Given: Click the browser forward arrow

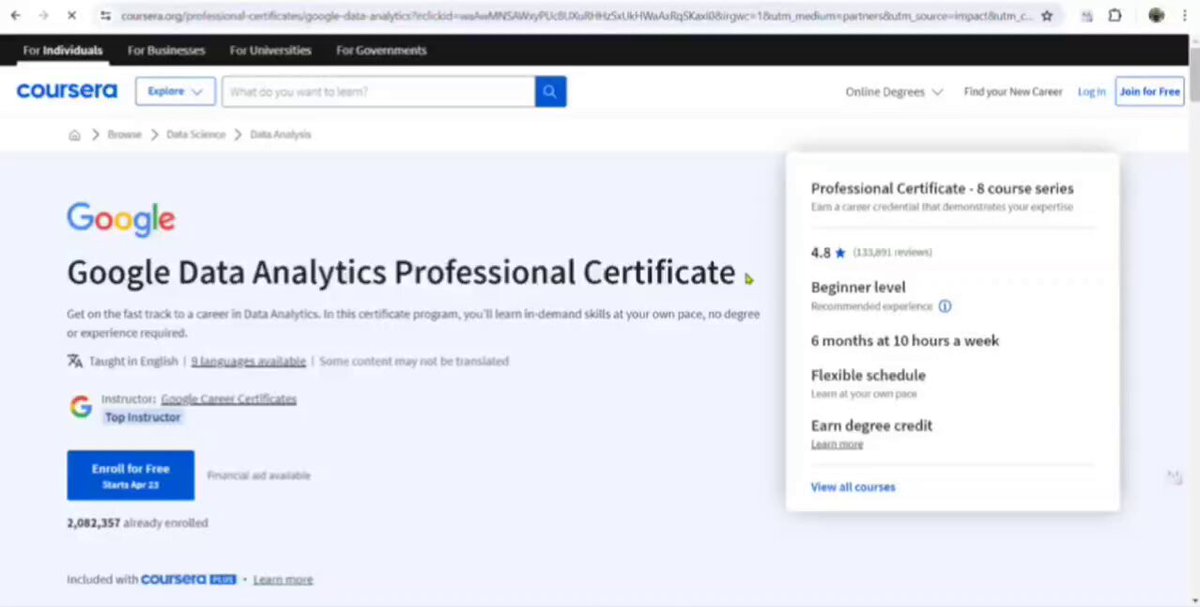Looking at the screenshot, I should [44, 16].
